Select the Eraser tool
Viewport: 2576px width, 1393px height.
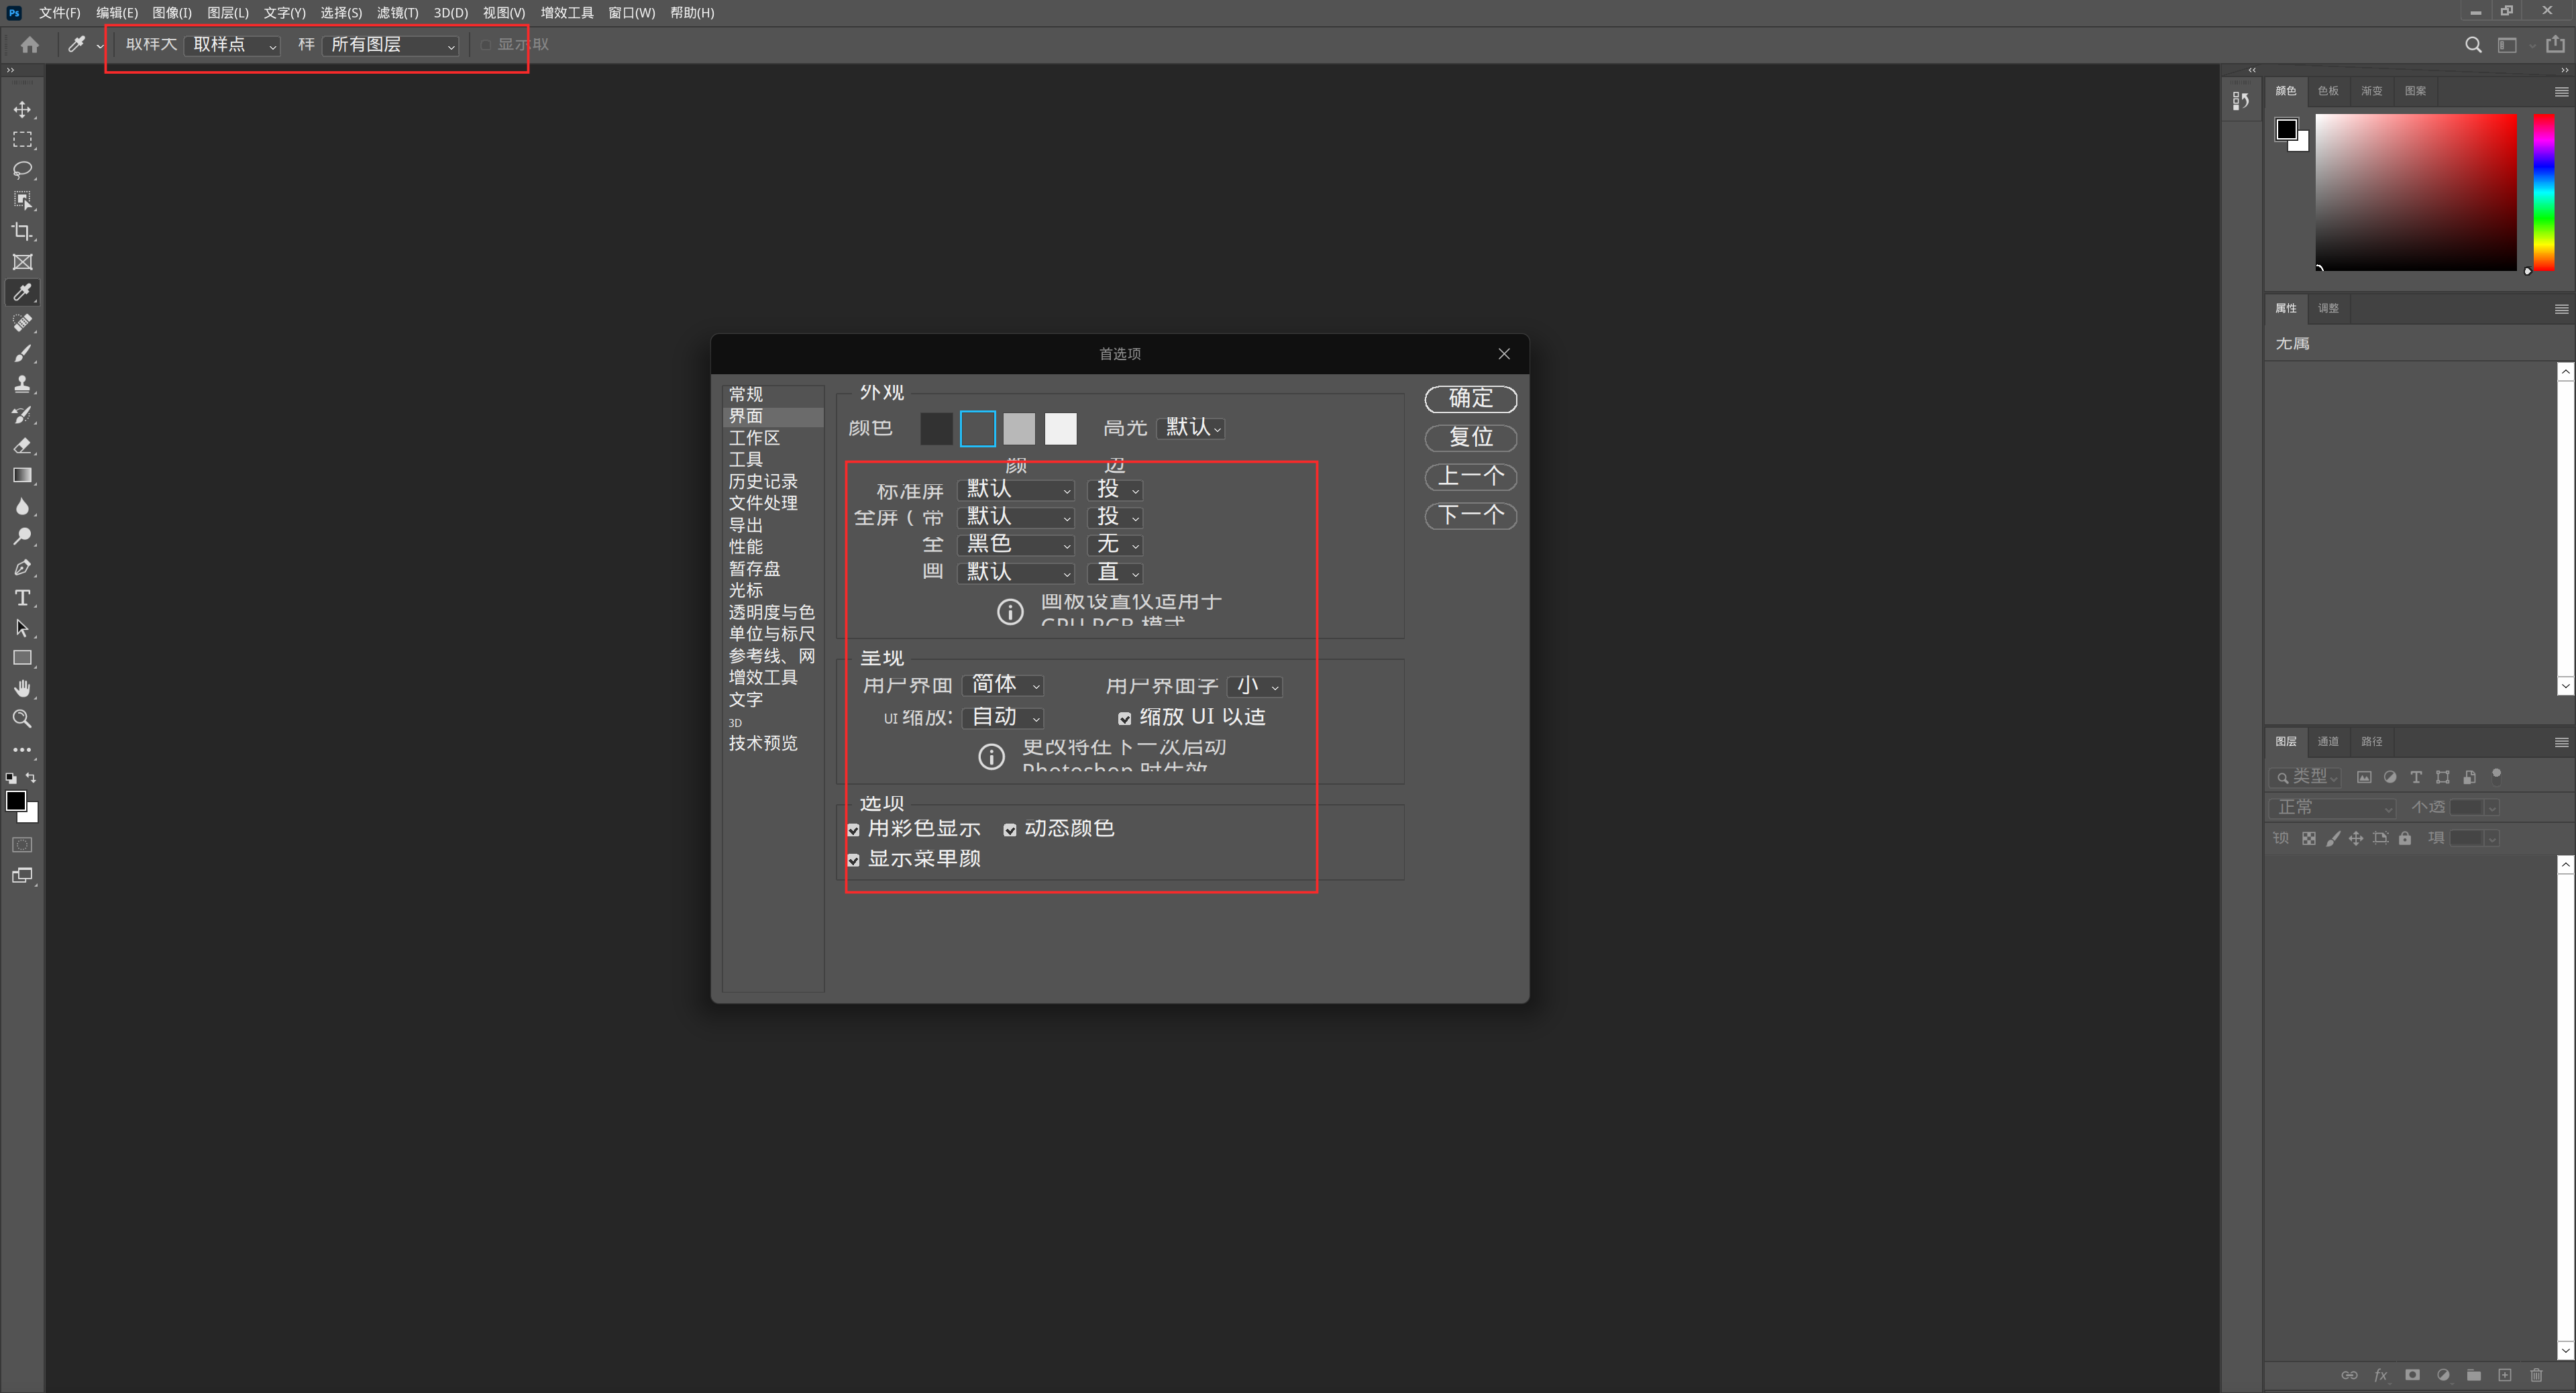22,445
